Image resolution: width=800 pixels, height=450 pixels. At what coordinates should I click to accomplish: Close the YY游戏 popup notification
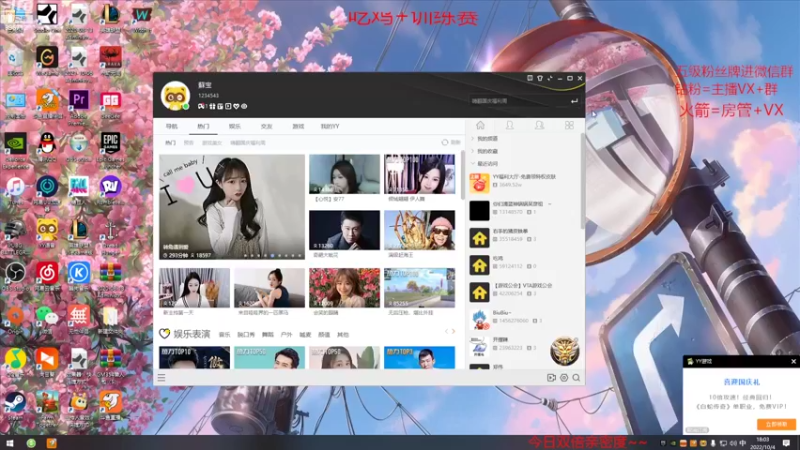(x=793, y=361)
